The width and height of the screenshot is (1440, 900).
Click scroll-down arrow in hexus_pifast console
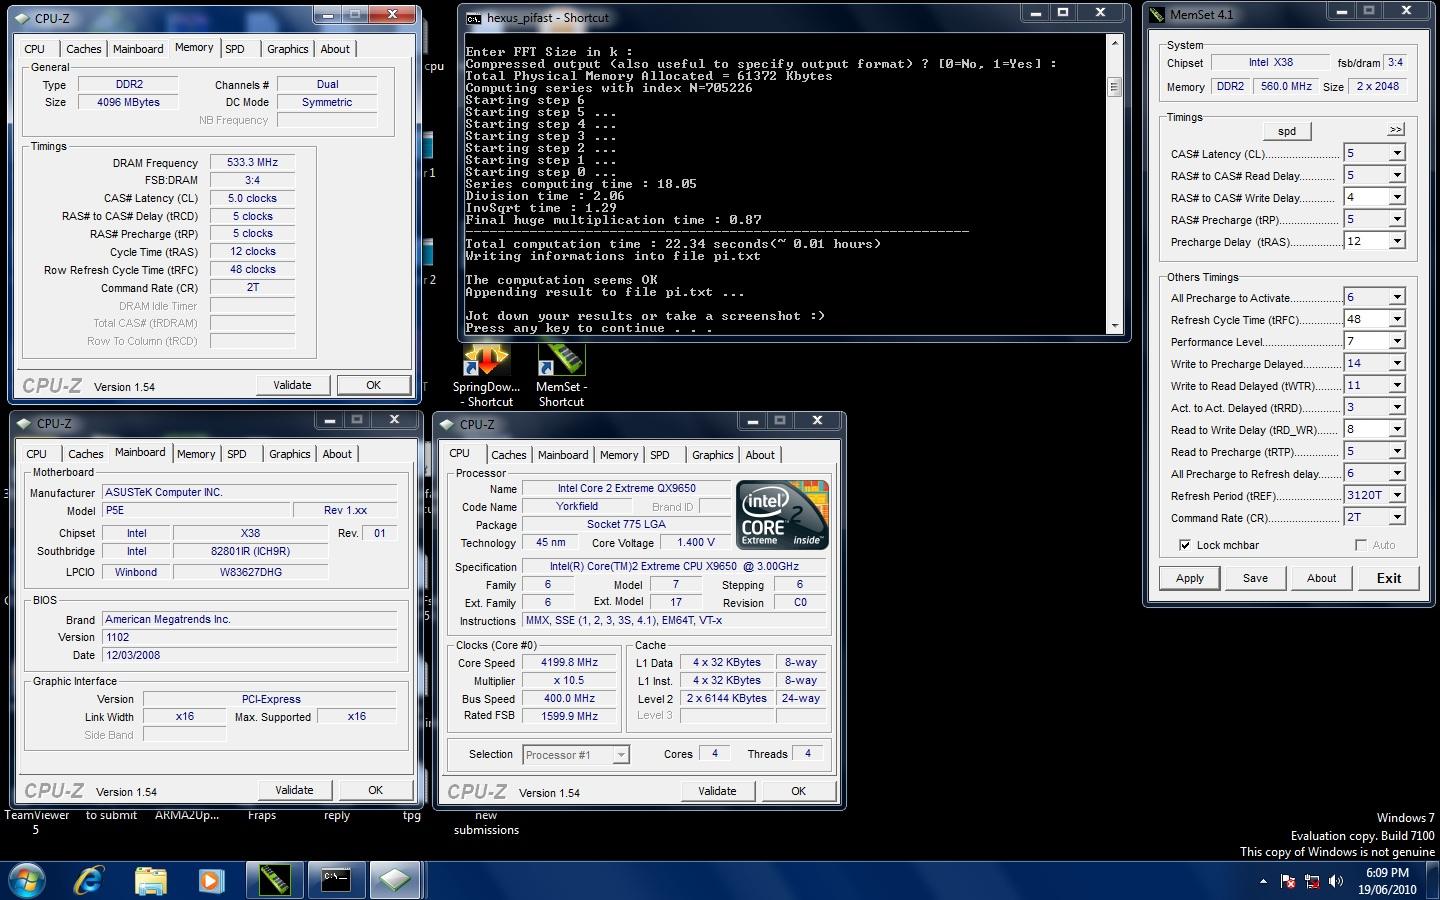click(1115, 326)
